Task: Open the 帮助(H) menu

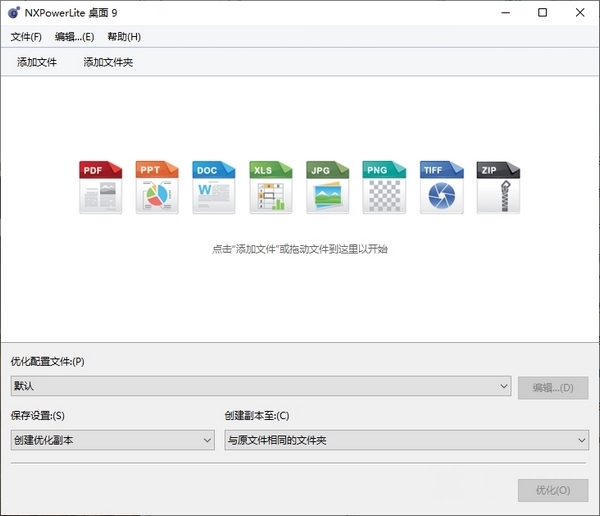Action: pyautogui.click(x=124, y=37)
